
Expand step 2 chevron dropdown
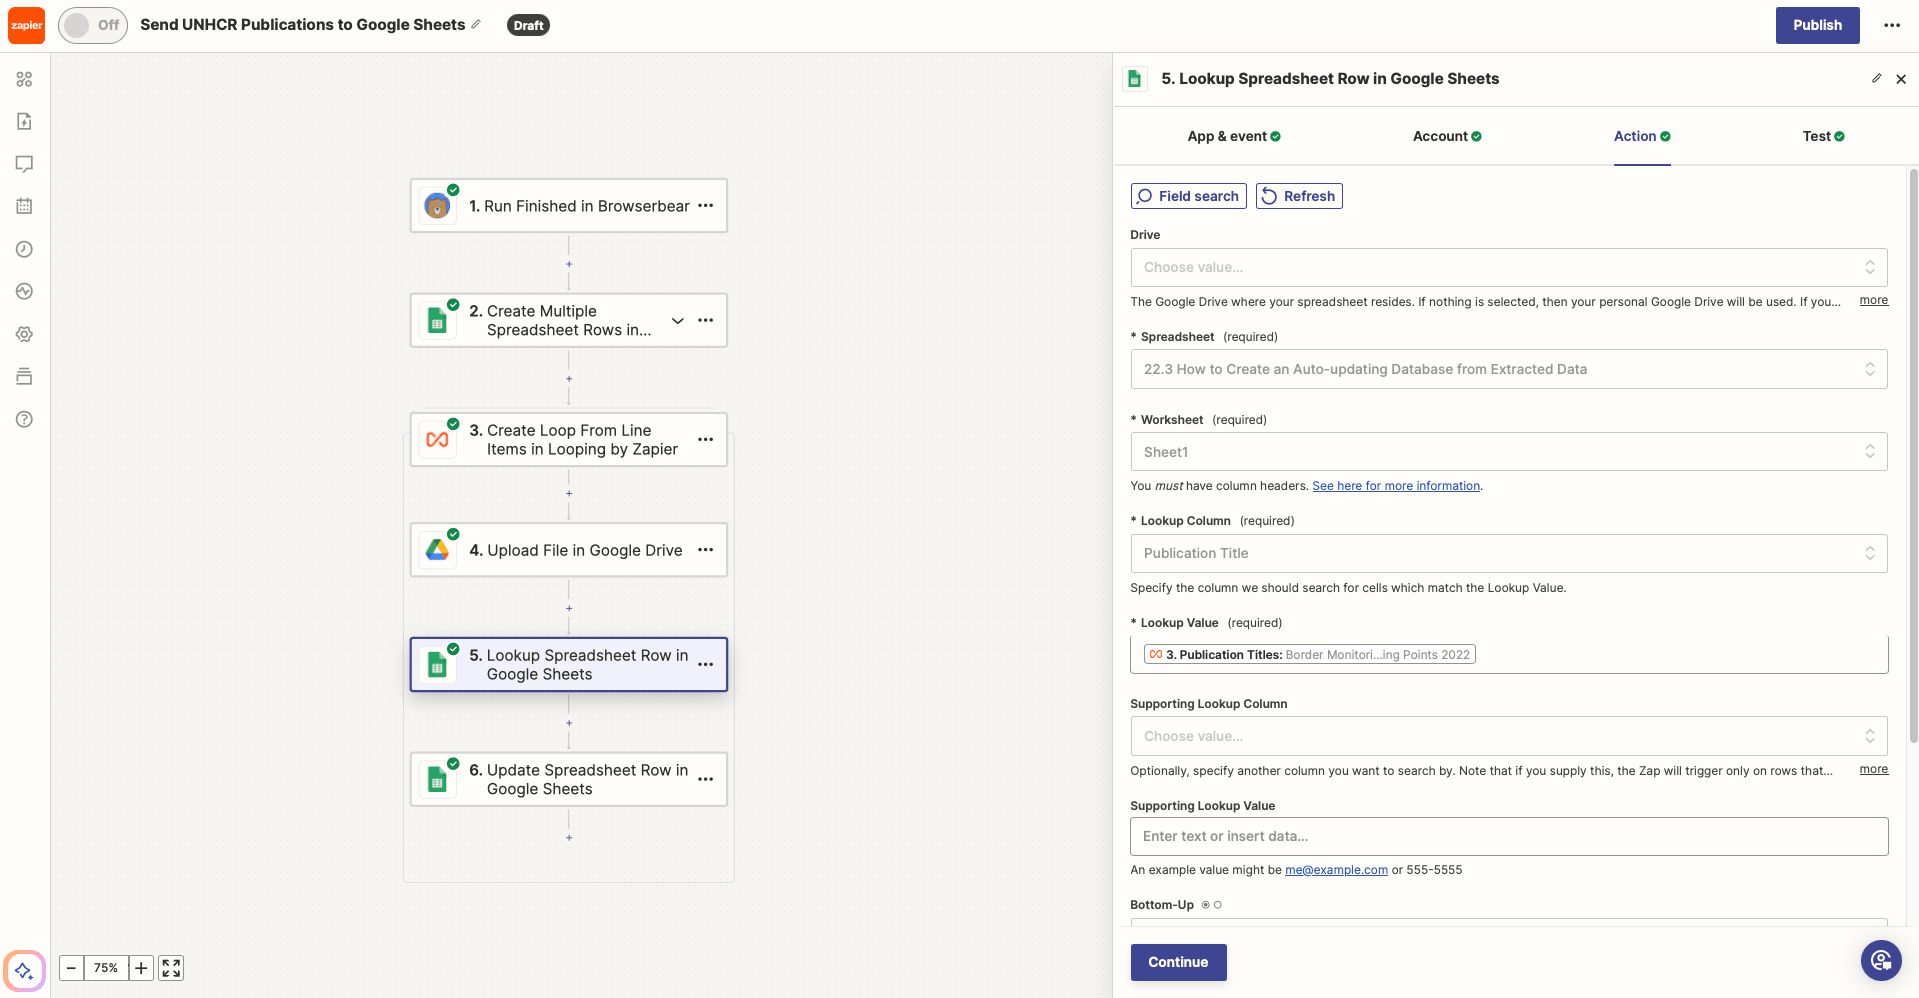tap(678, 321)
